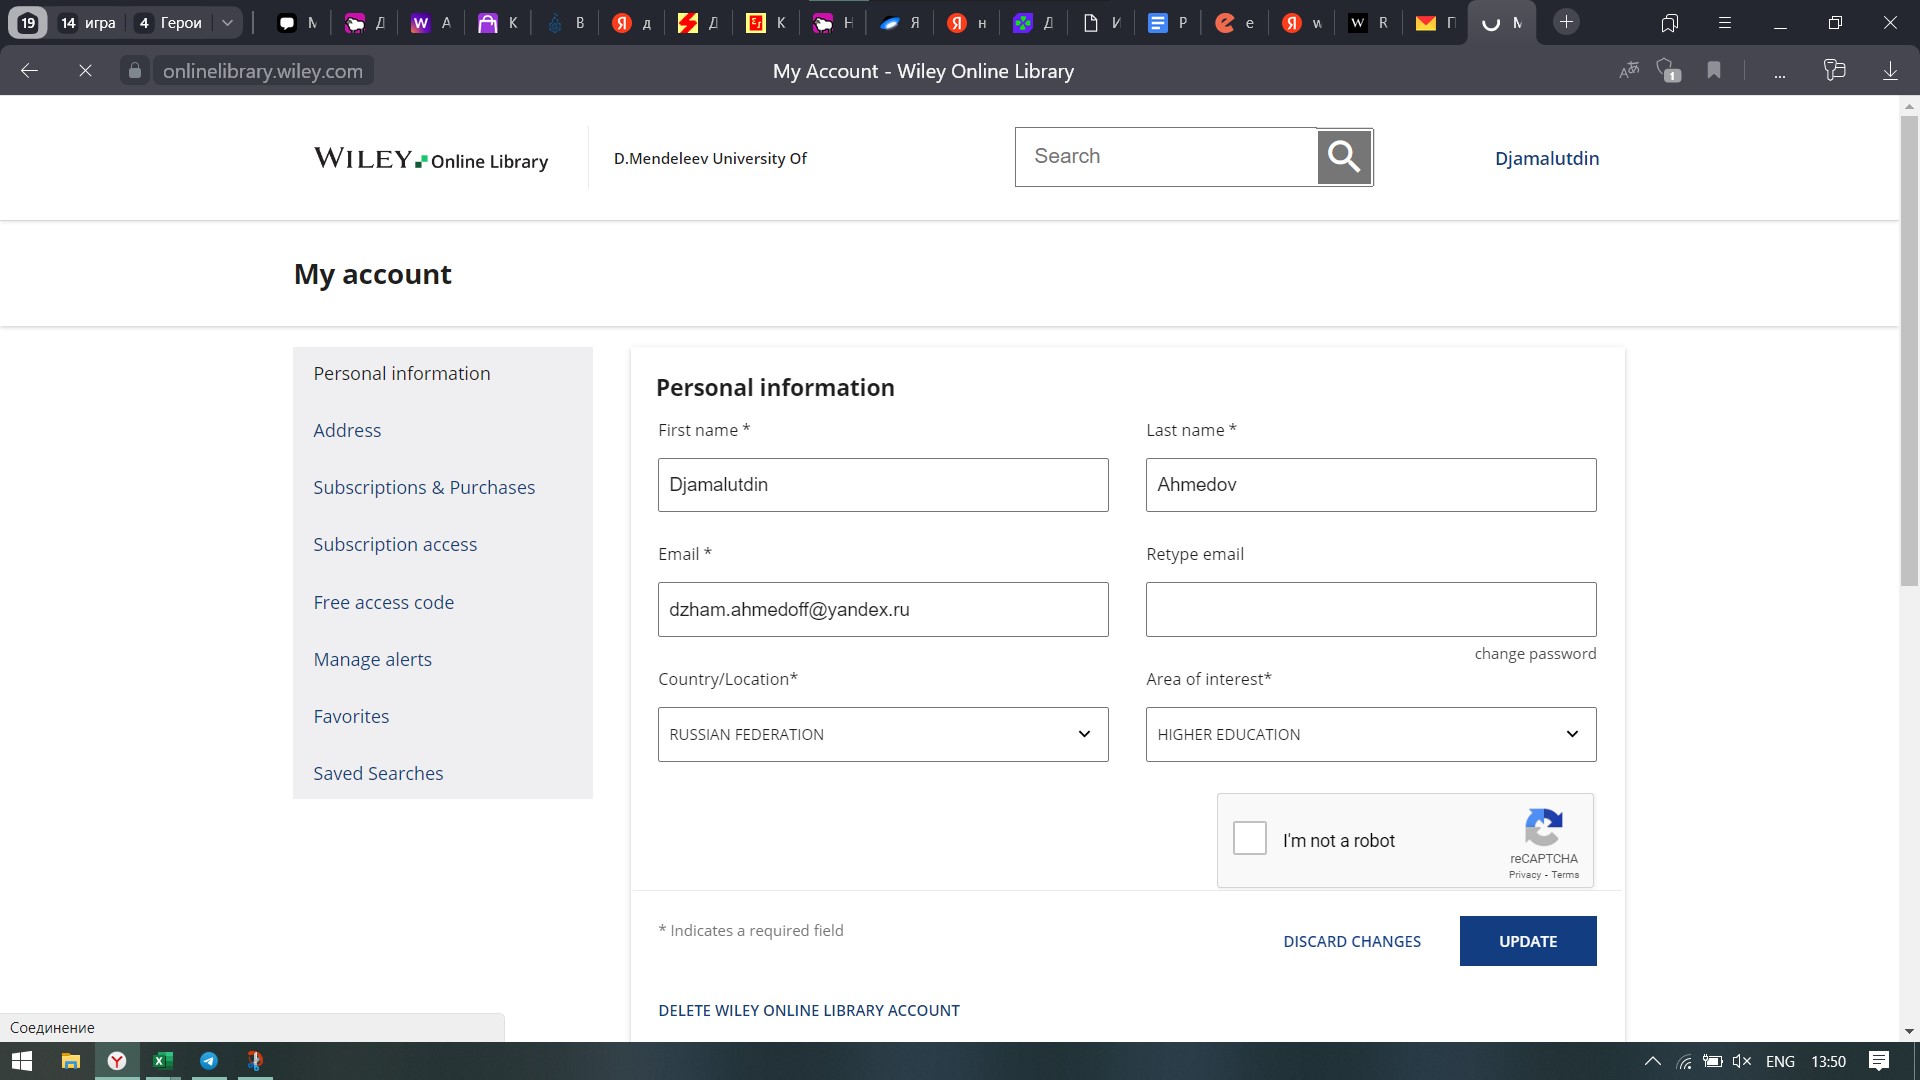The height and width of the screenshot is (1080, 1920).
Task: Click the Yandex Browser taskbar icon
Action: (x=117, y=1061)
